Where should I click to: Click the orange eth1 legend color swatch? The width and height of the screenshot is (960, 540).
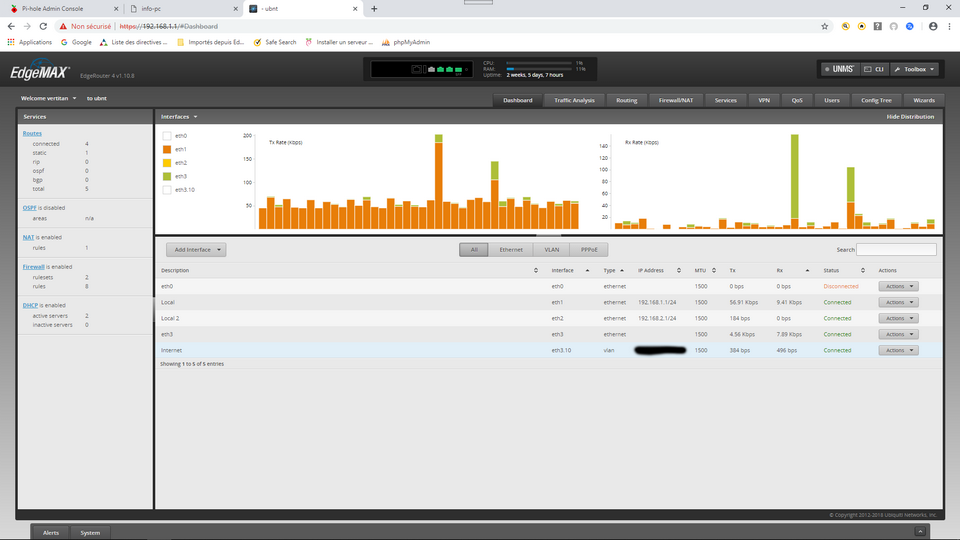point(167,149)
